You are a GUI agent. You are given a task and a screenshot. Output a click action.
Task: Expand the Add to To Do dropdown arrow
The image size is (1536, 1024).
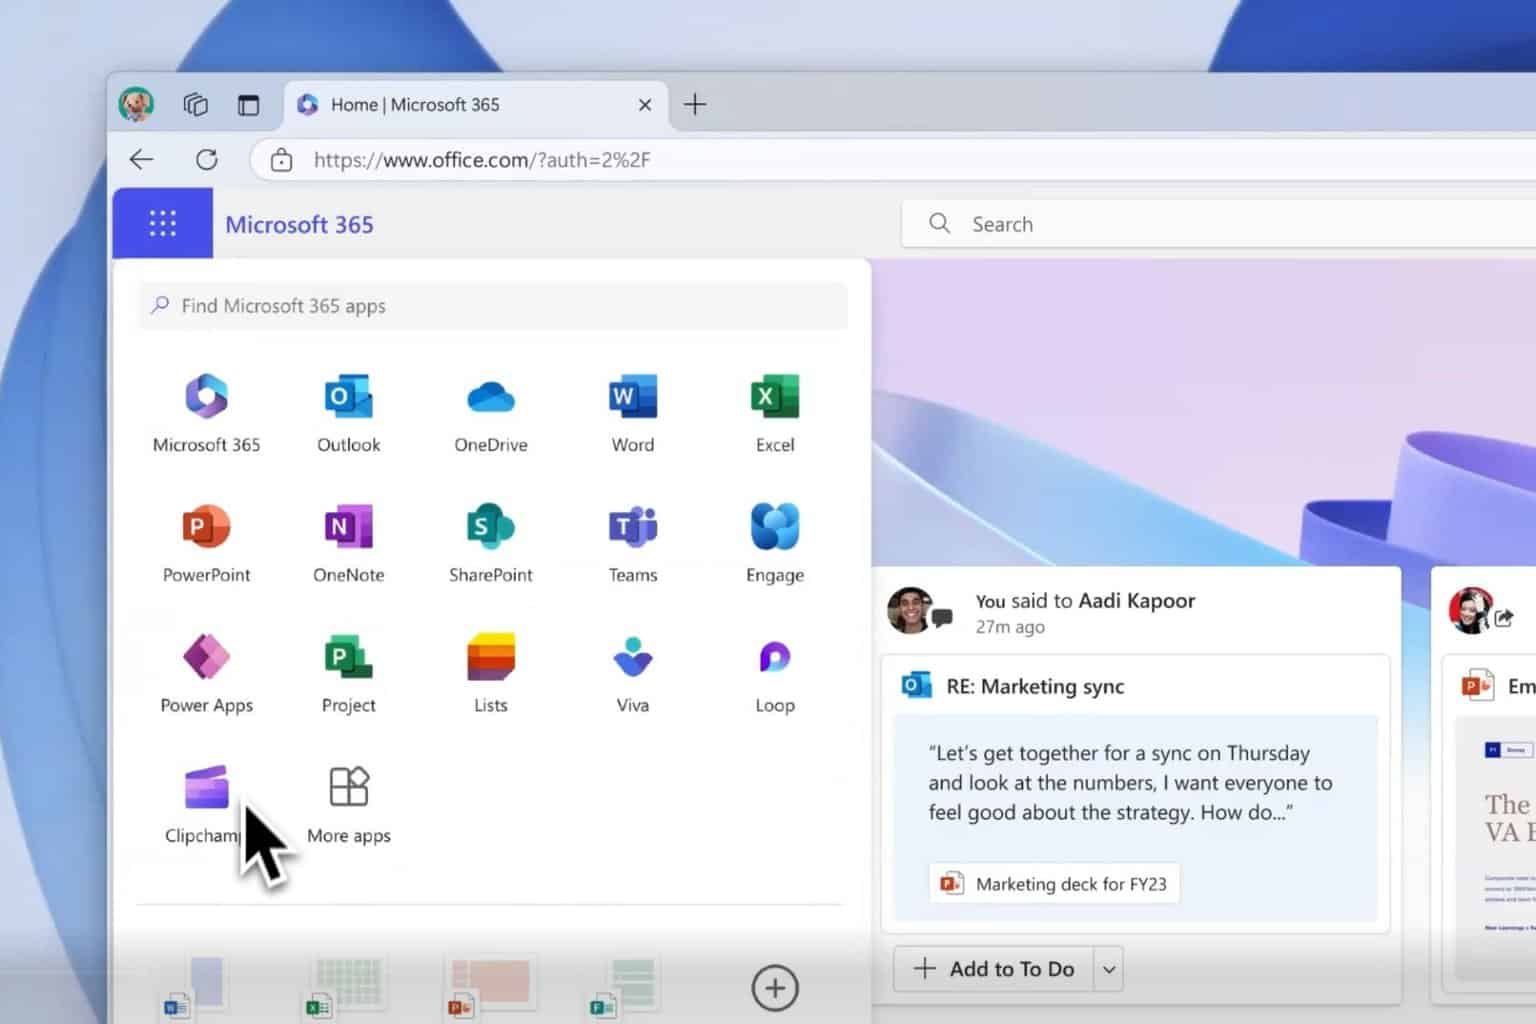point(1109,969)
